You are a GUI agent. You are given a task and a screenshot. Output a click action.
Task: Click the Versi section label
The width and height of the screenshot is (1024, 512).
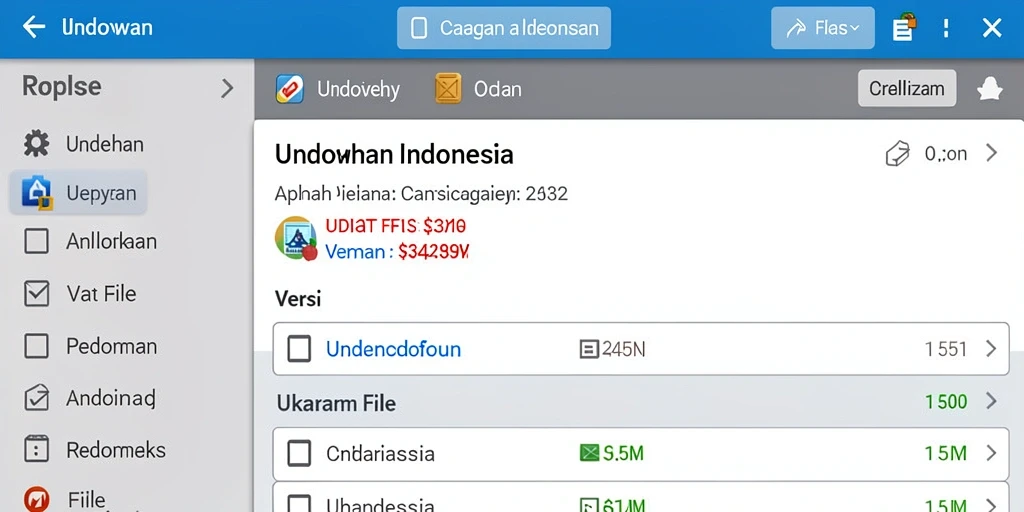pyautogui.click(x=298, y=298)
